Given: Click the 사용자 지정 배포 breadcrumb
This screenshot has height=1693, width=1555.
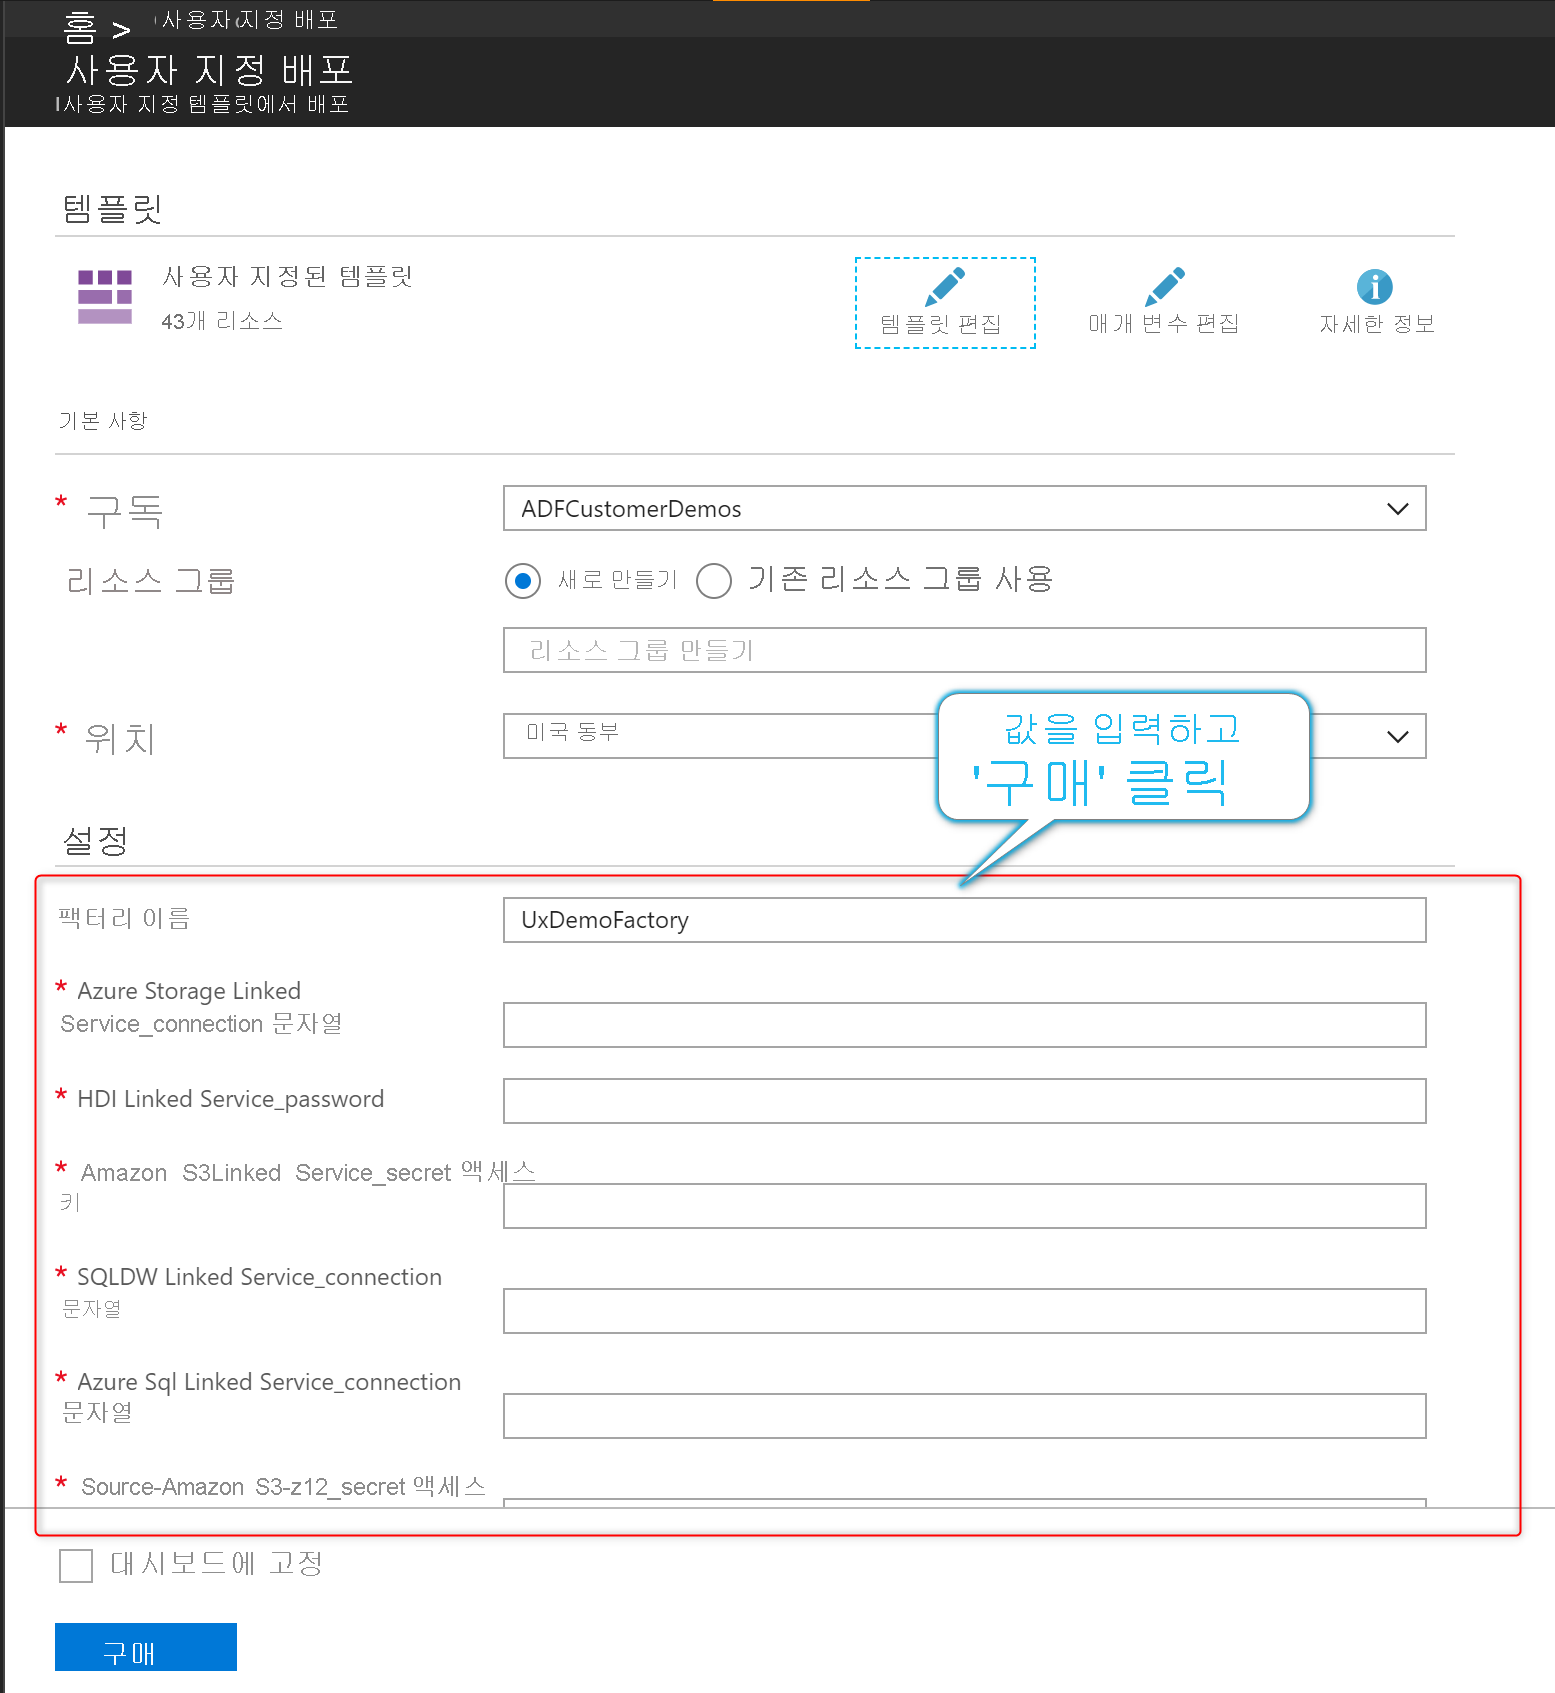Looking at the screenshot, I should tap(250, 20).
